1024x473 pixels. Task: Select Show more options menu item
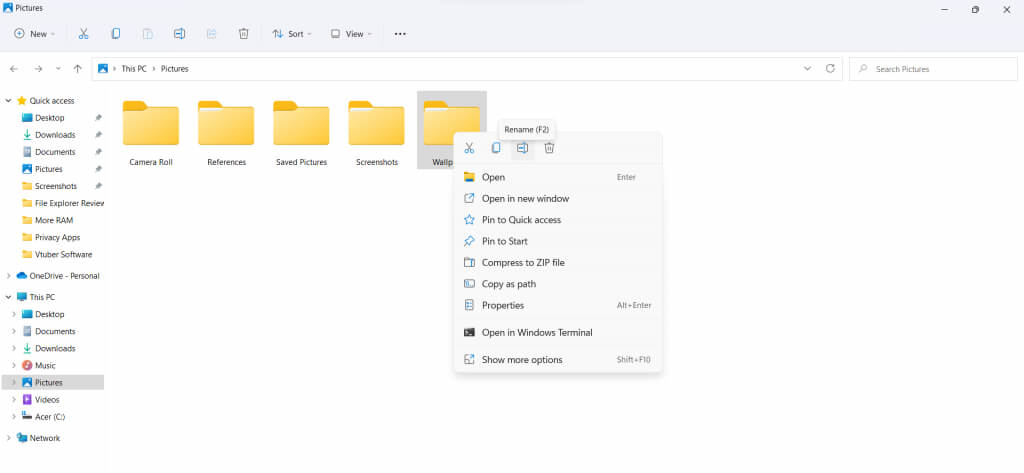coord(521,360)
